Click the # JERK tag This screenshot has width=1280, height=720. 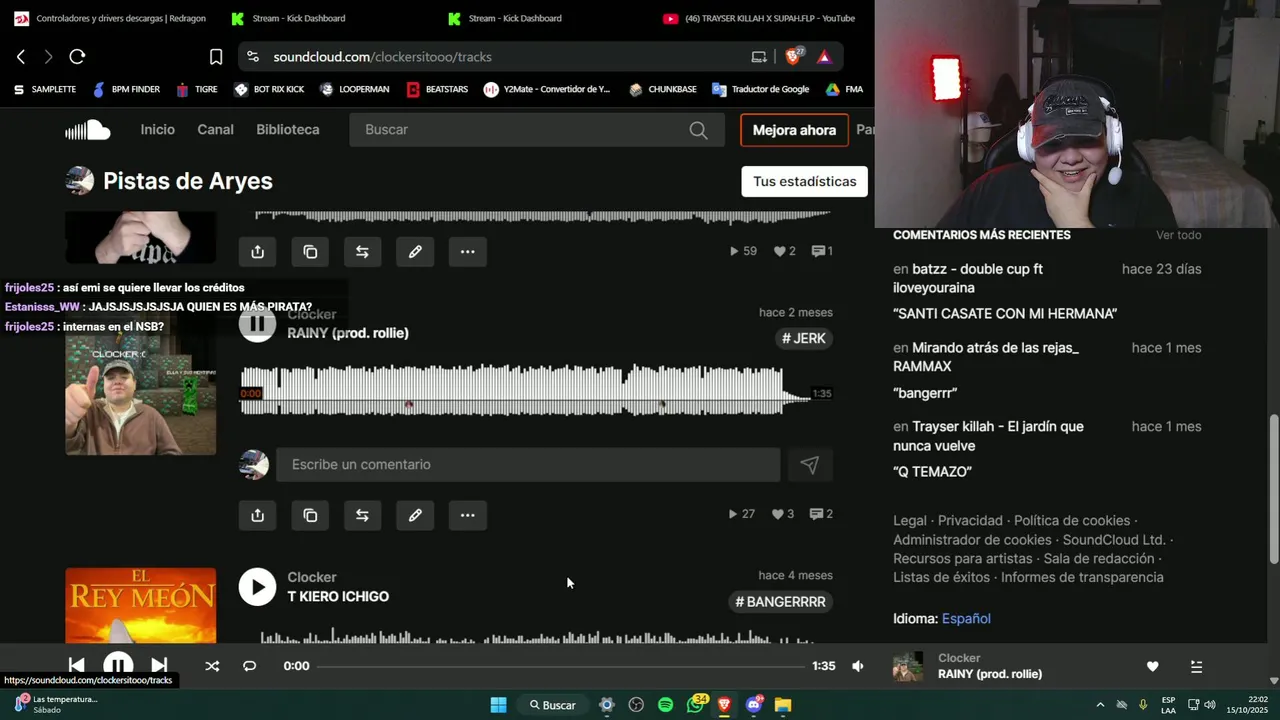pyautogui.click(x=804, y=338)
